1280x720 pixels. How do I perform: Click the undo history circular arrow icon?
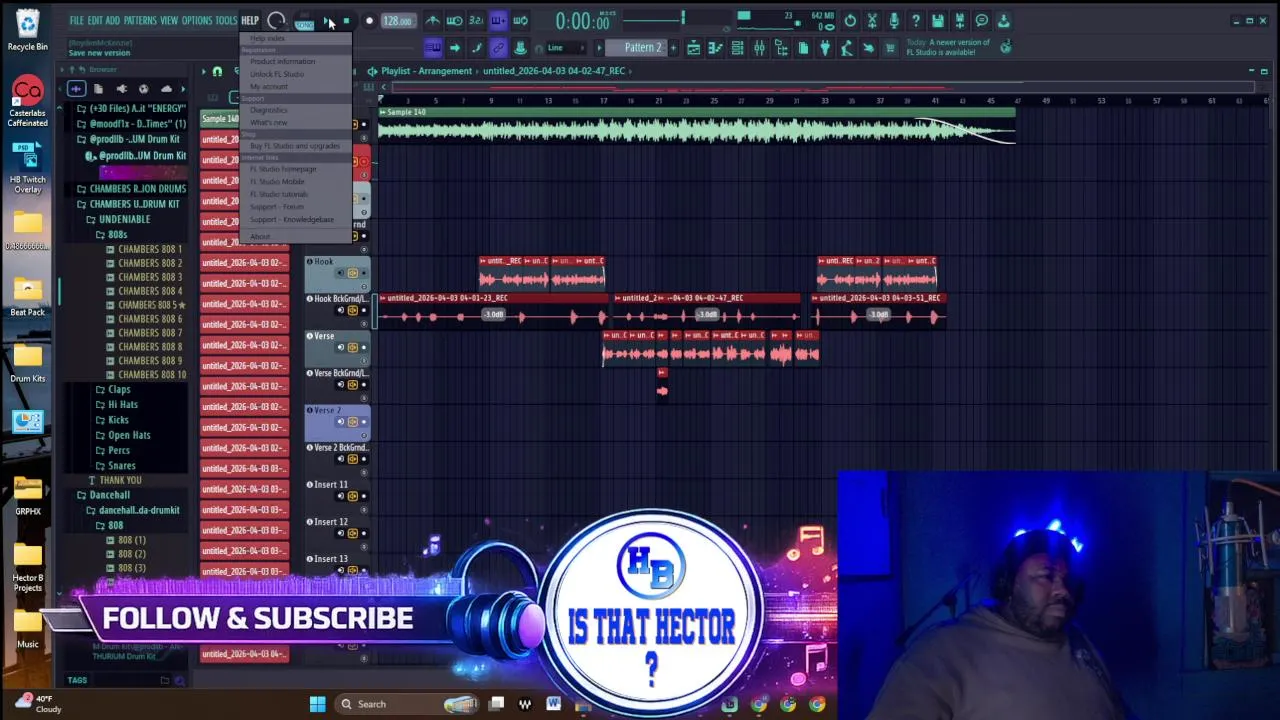coord(850,21)
